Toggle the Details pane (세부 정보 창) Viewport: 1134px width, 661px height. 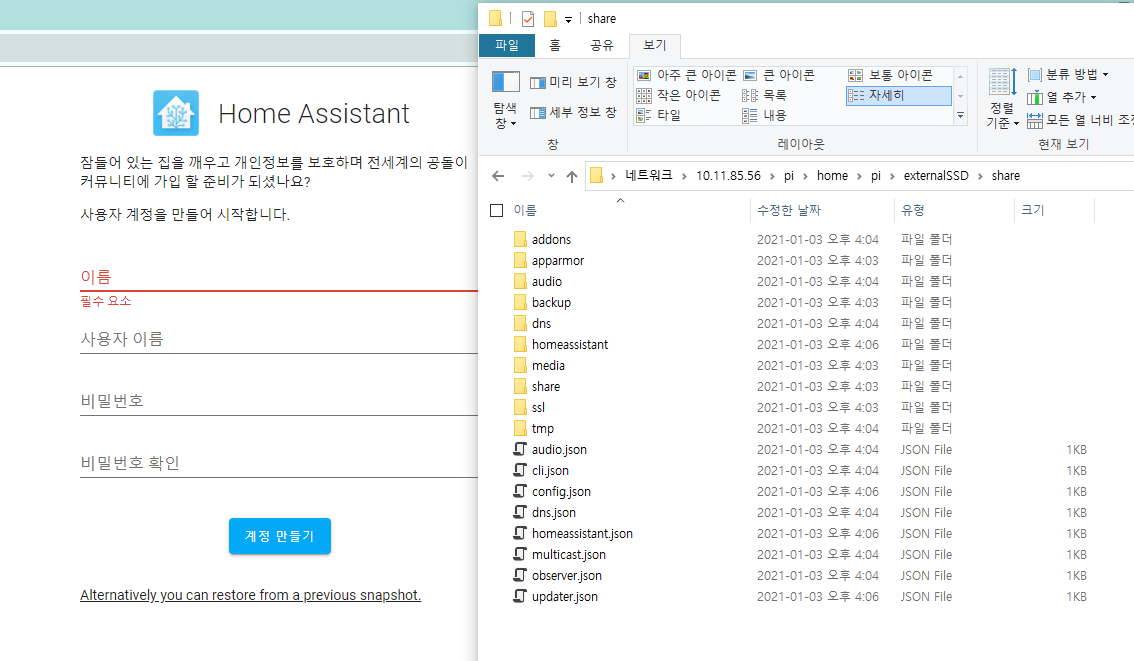[x=574, y=112]
